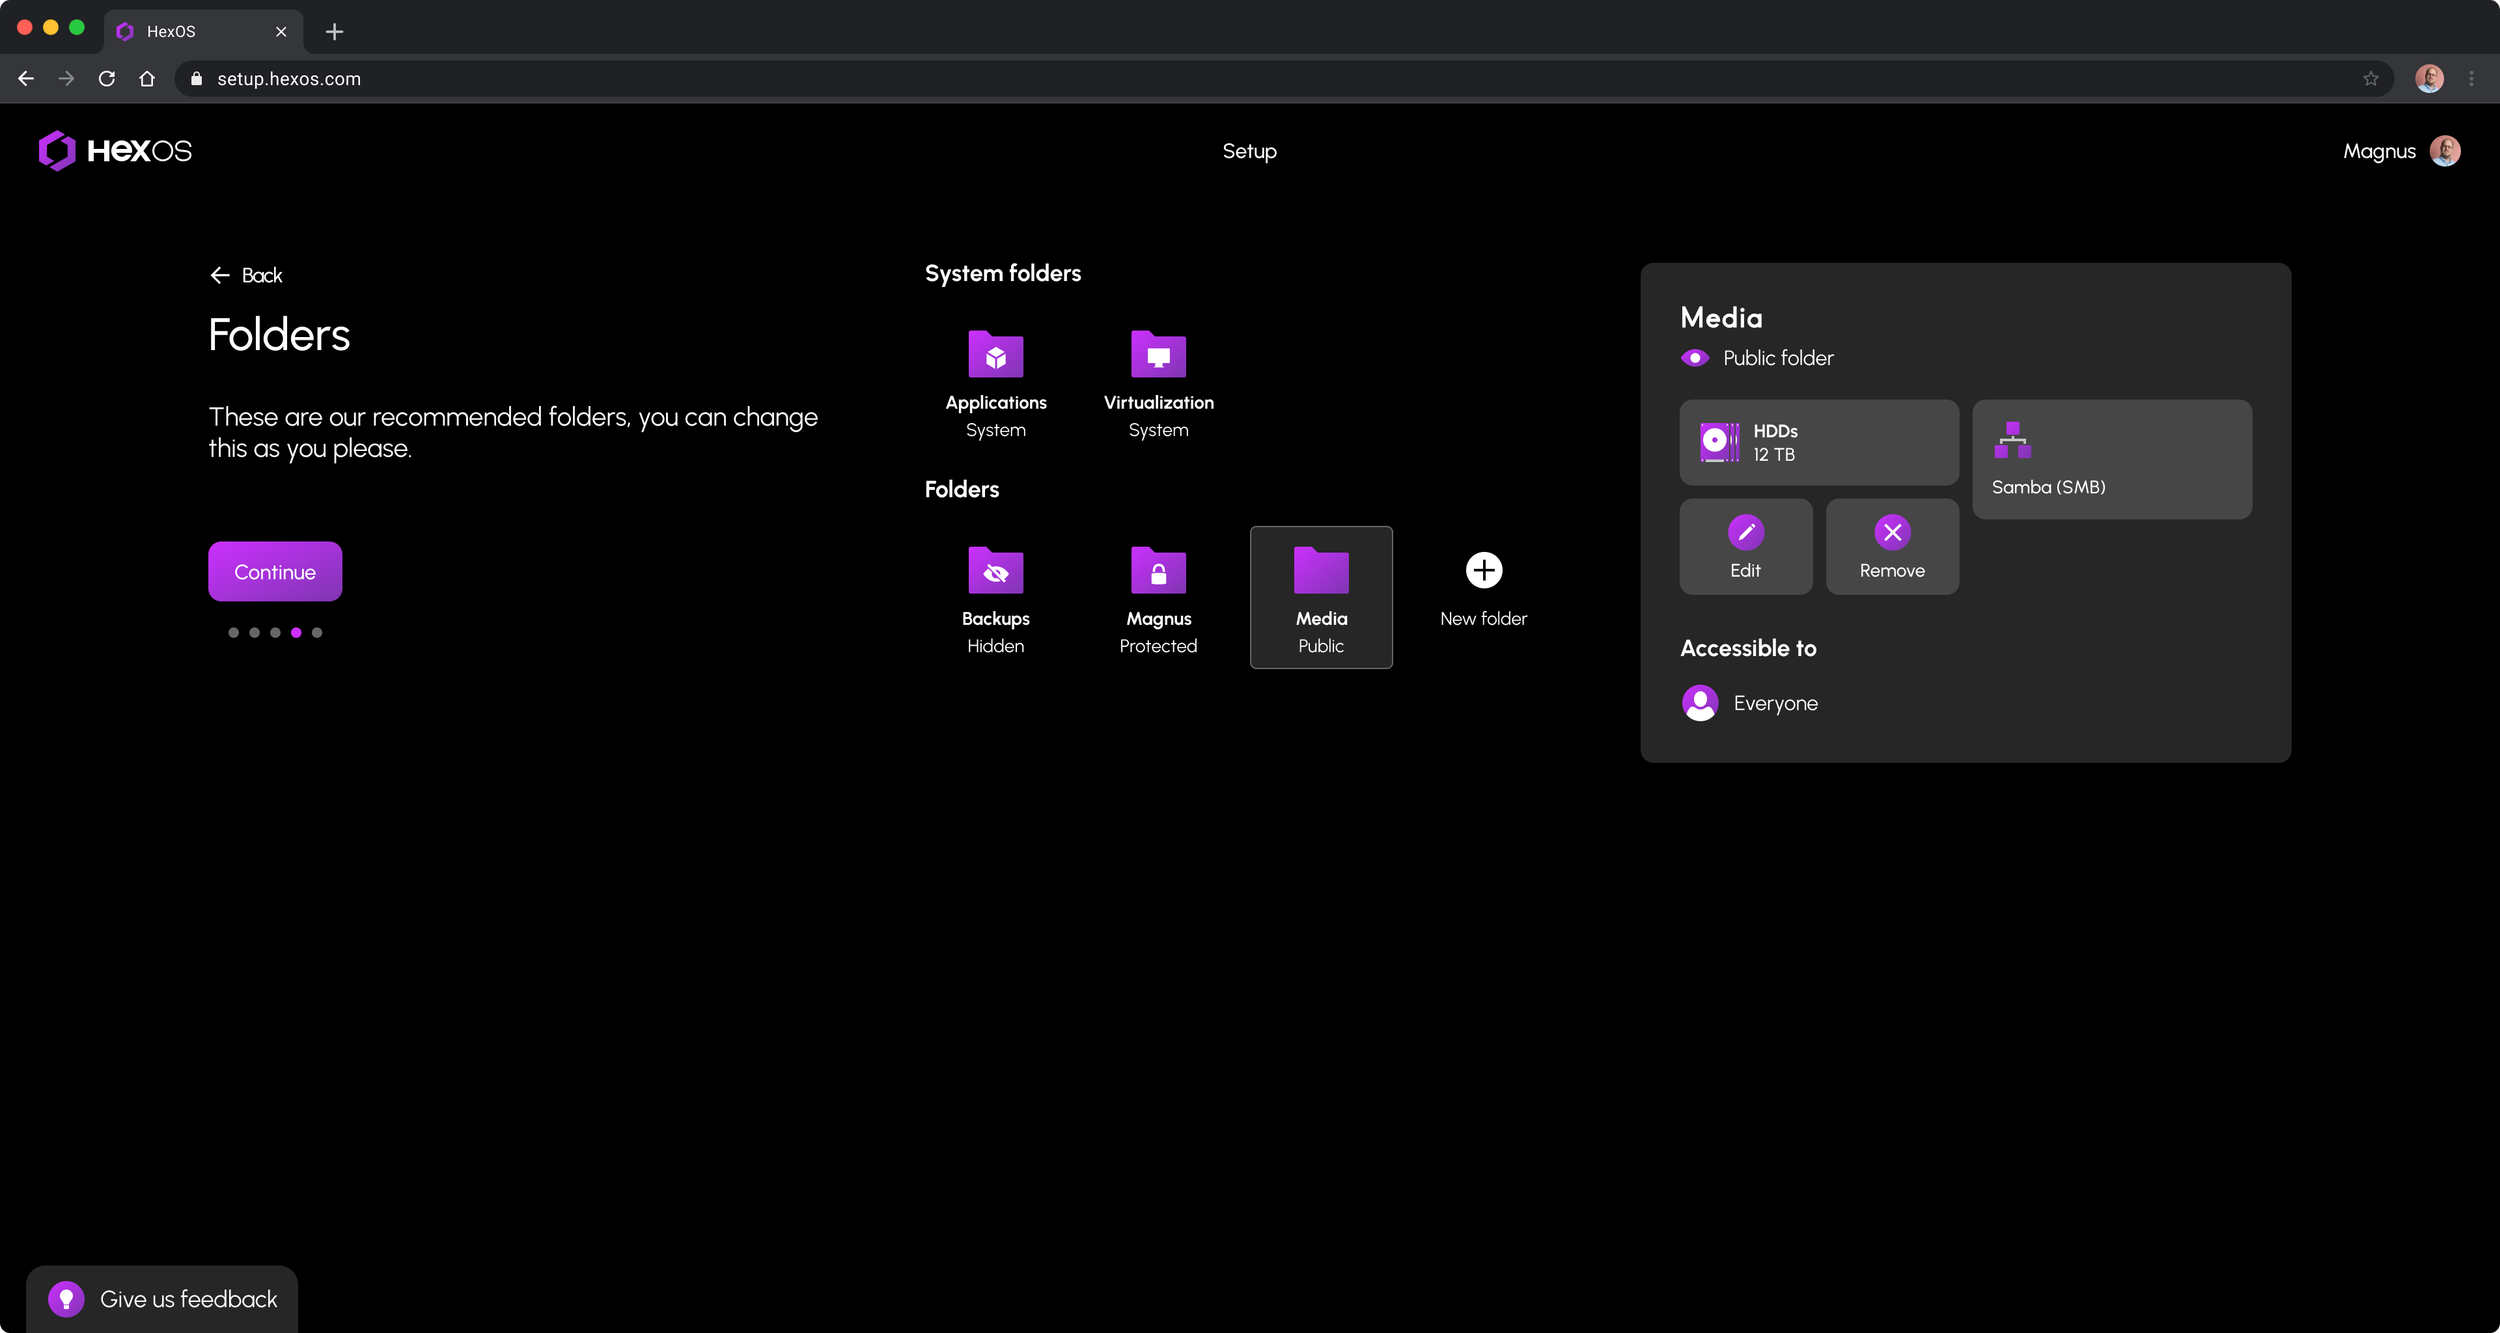
Task: Click the HDDs 12 TB storage card
Action: pos(1819,442)
